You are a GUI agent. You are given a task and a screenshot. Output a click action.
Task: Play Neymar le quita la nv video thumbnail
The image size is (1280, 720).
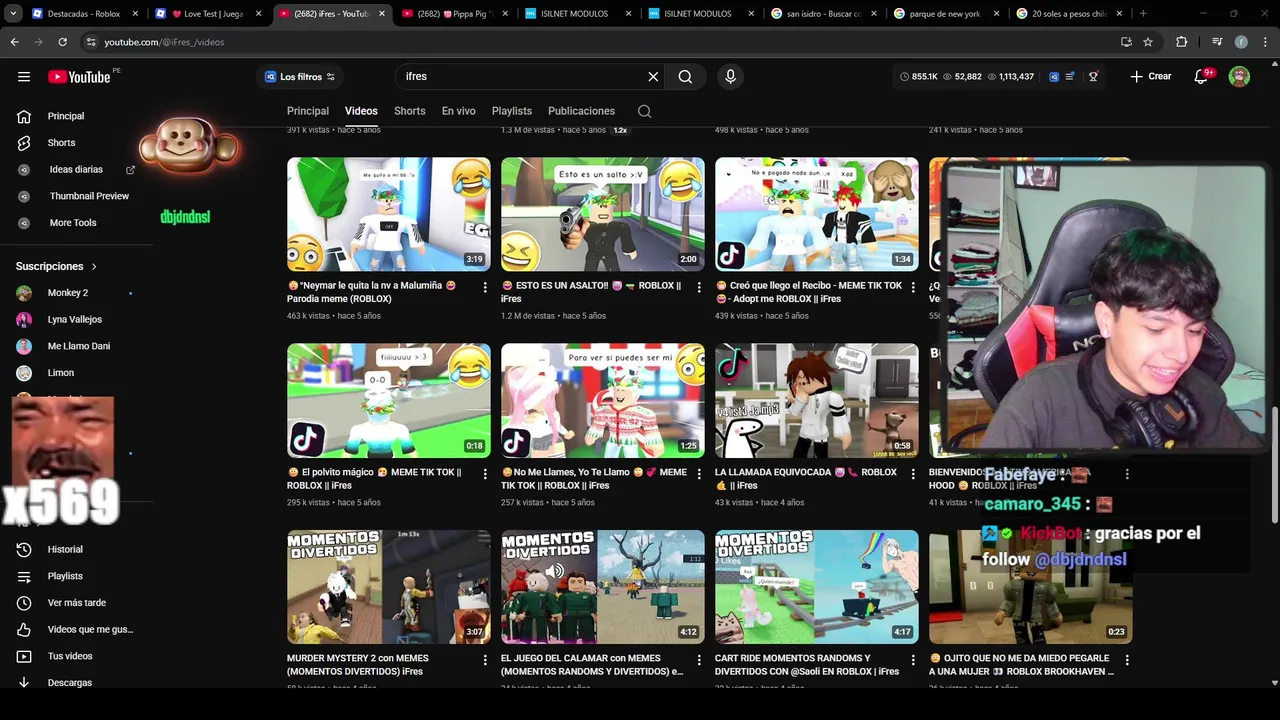click(389, 214)
